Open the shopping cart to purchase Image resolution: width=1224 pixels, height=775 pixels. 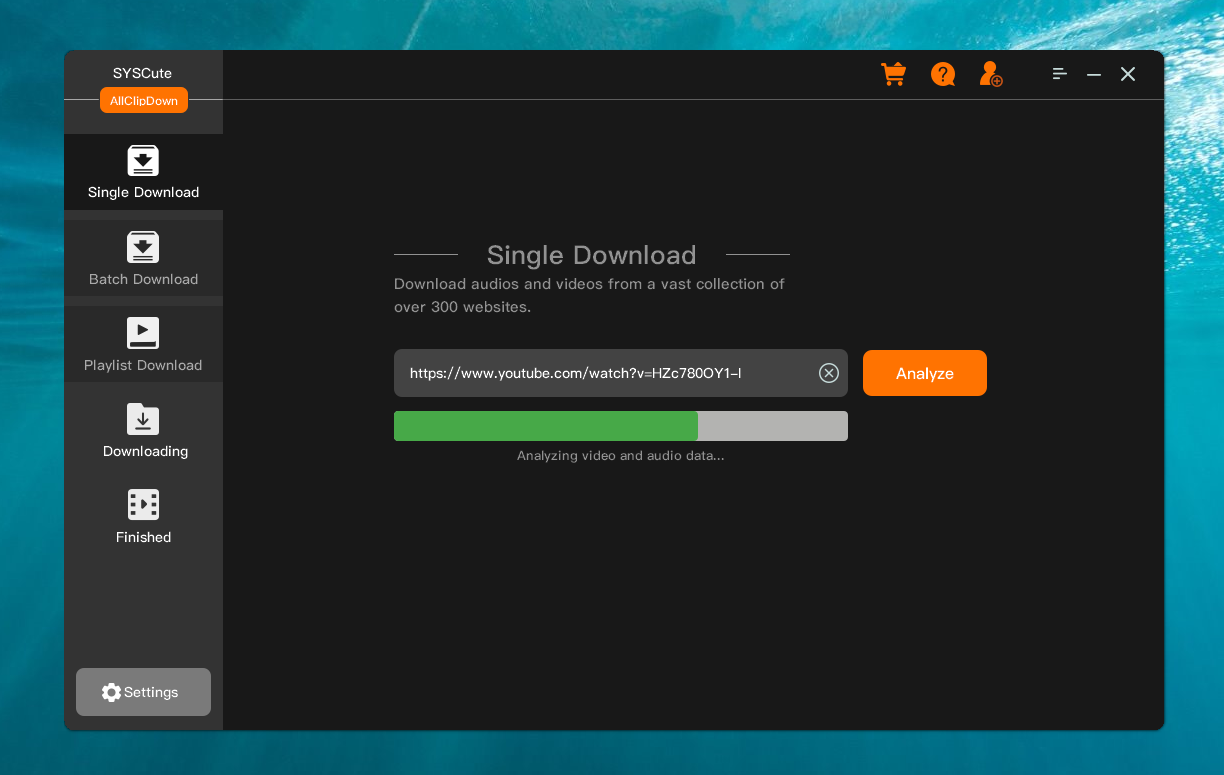(x=893, y=74)
